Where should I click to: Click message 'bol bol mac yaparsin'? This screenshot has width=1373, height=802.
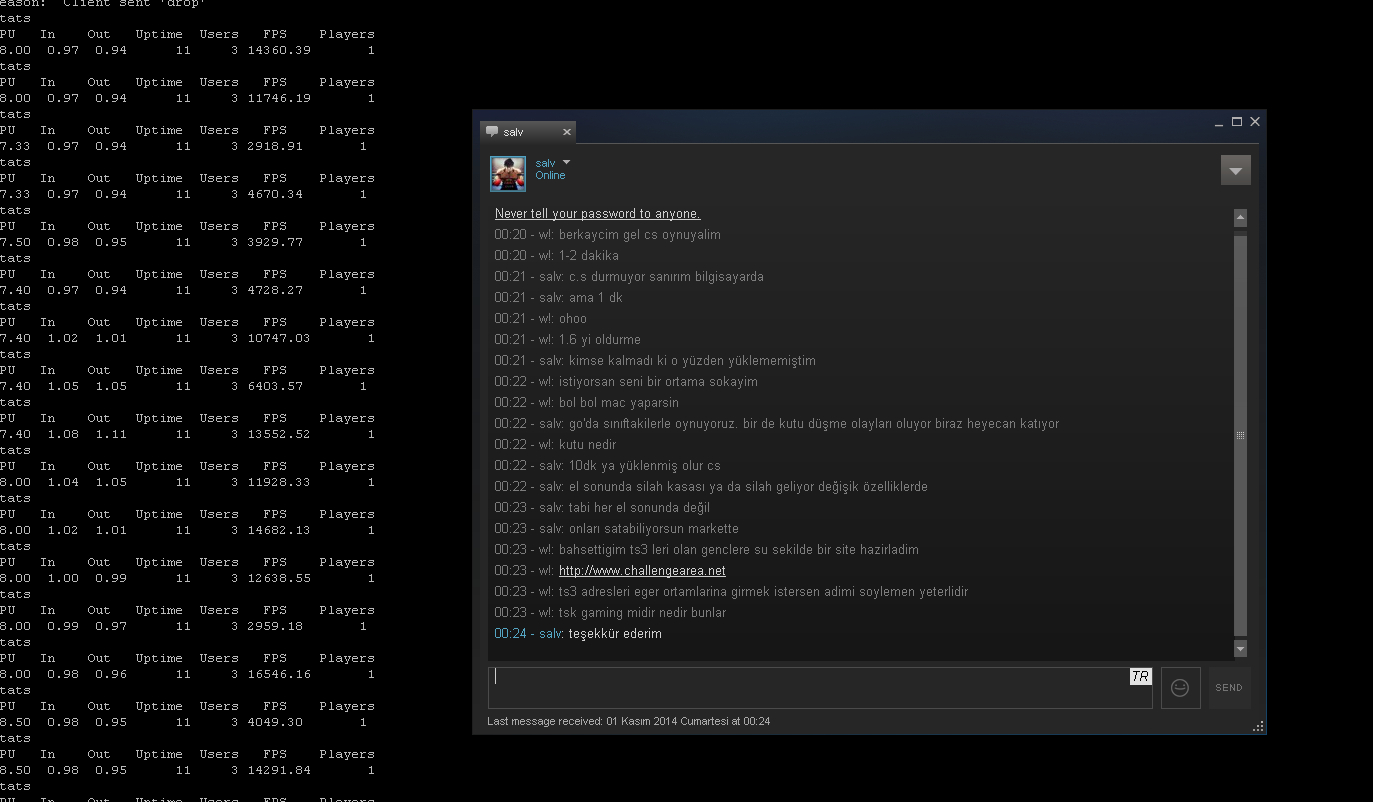pos(619,403)
